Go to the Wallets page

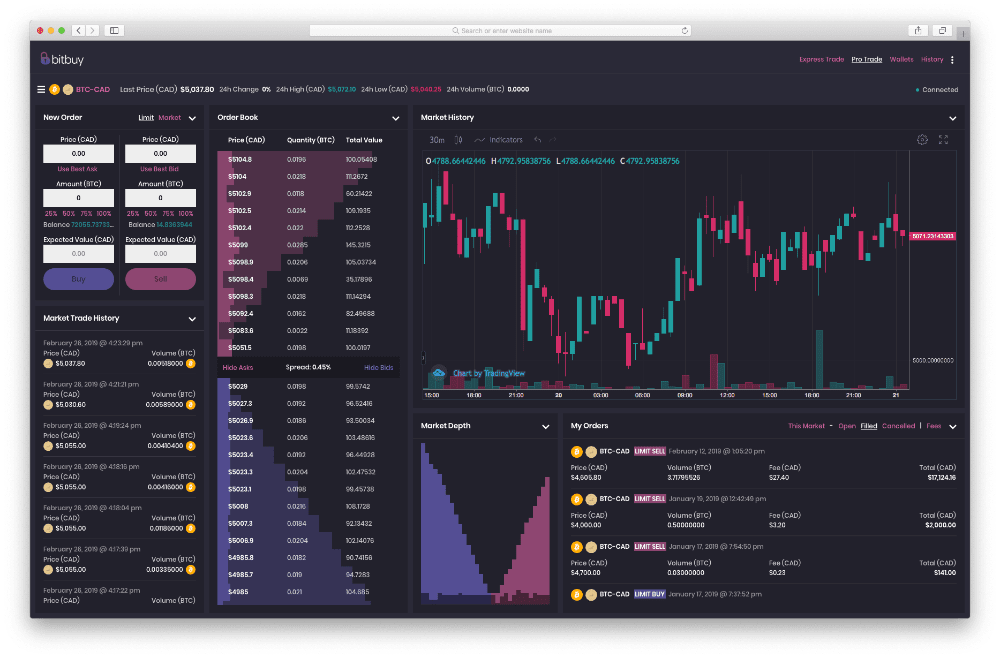coord(901,60)
